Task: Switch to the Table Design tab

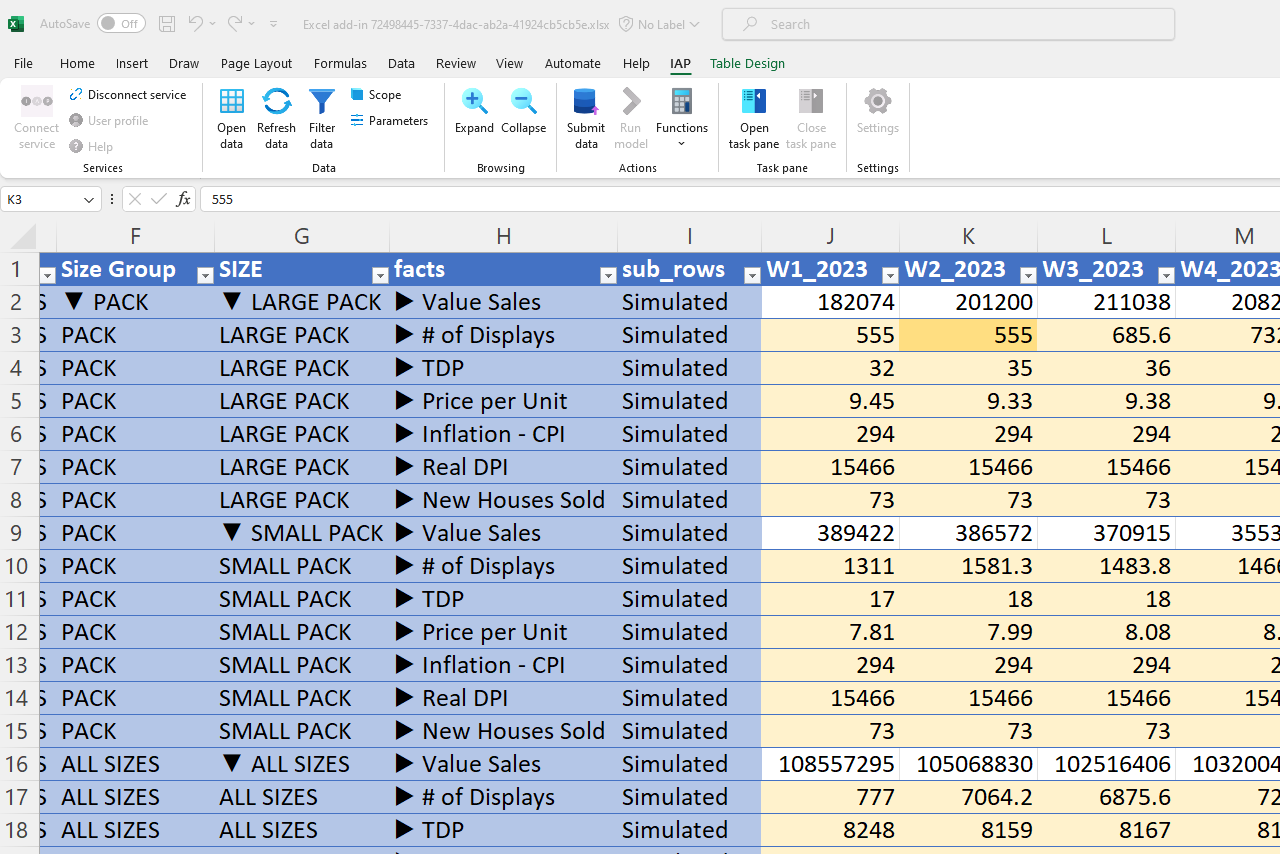Action: click(x=747, y=63)
